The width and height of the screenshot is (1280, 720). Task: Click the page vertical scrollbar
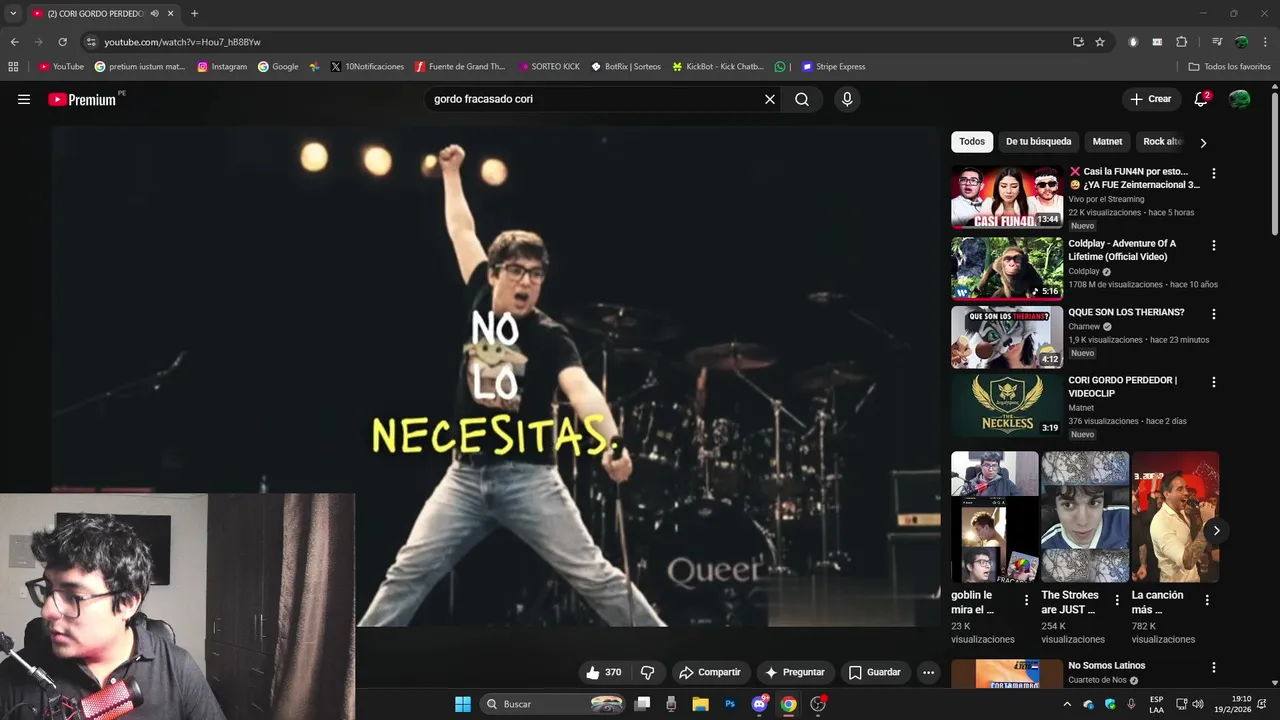[1275, 165]
